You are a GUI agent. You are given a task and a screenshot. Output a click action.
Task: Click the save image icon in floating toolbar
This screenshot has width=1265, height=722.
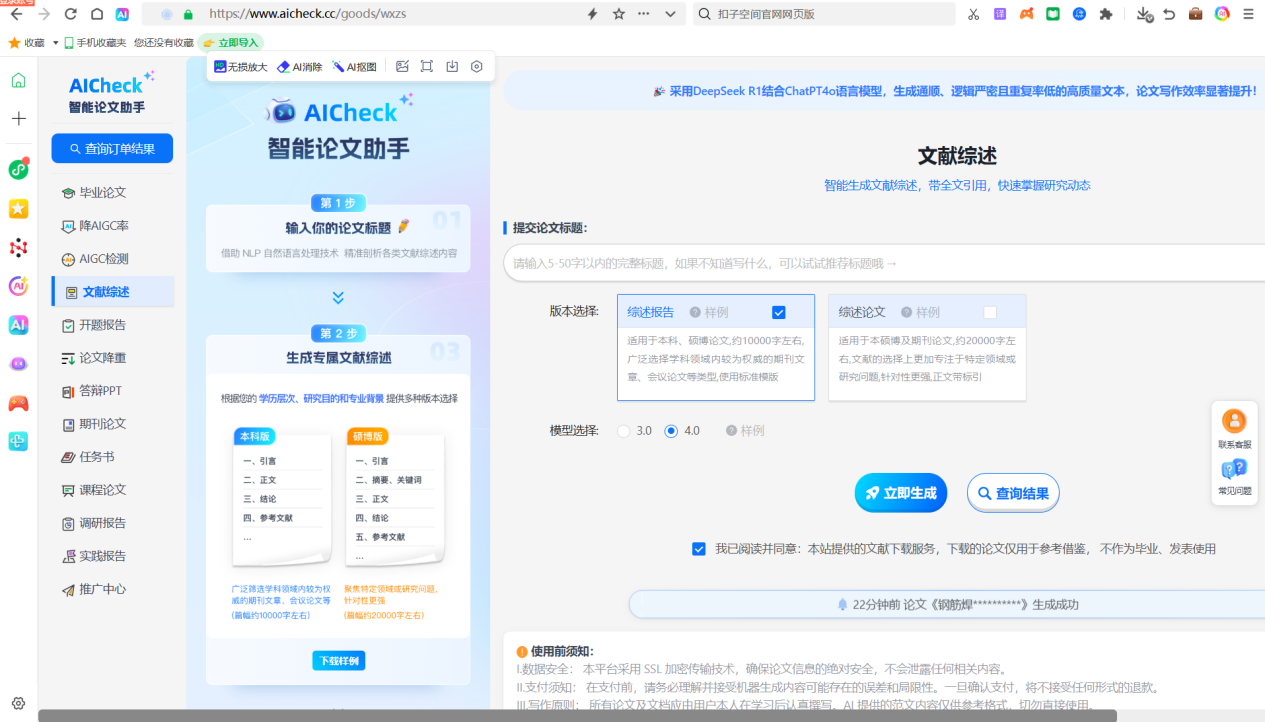(452, 66)
